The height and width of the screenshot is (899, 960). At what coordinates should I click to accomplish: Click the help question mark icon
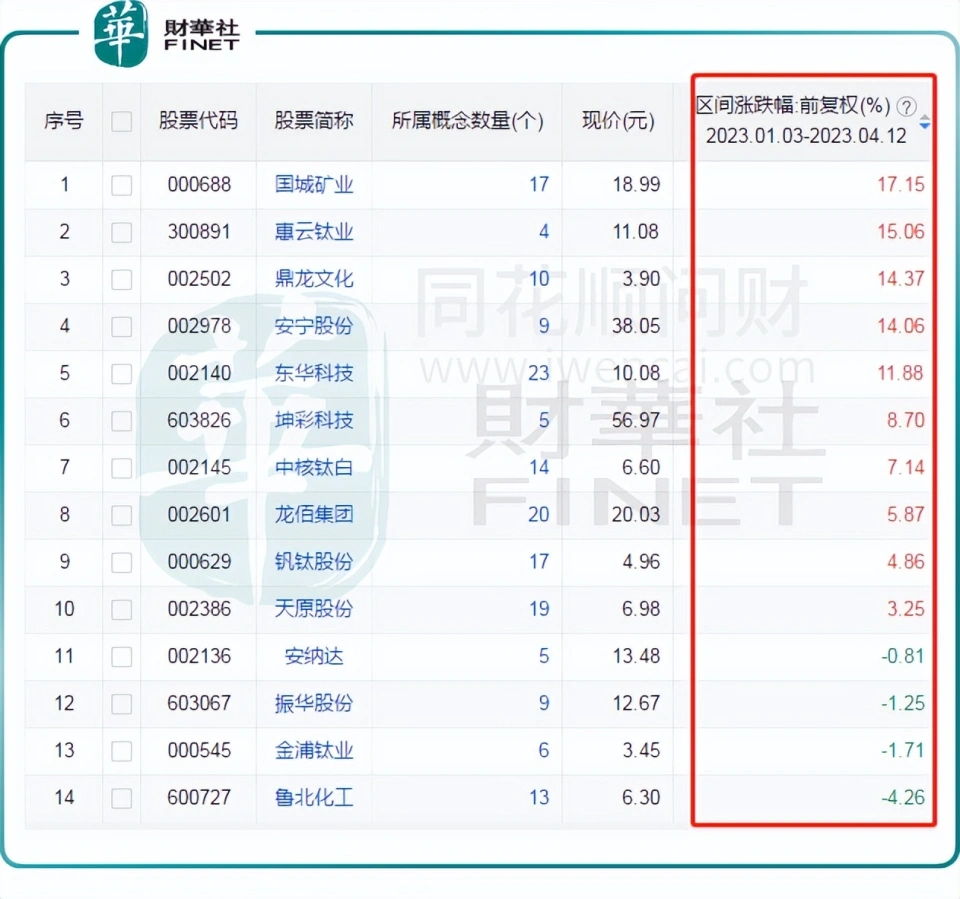[x=906, y=106]
